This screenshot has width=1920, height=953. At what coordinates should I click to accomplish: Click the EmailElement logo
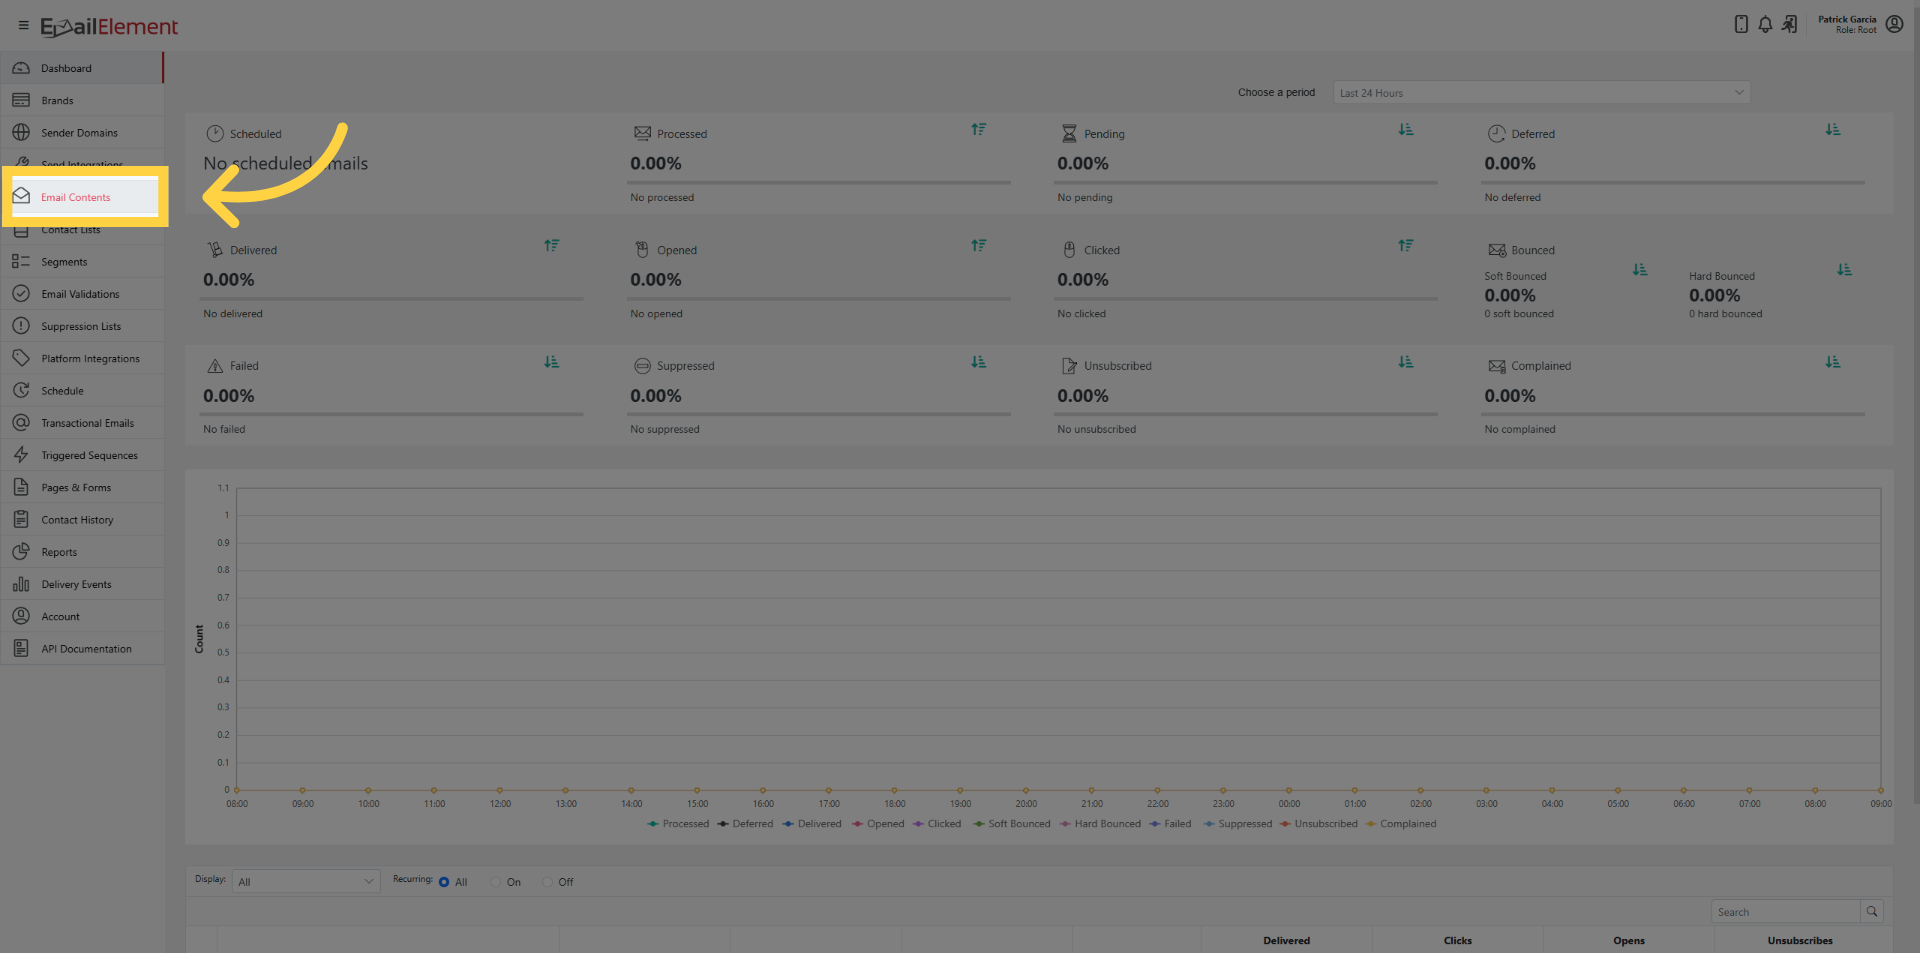109,27
